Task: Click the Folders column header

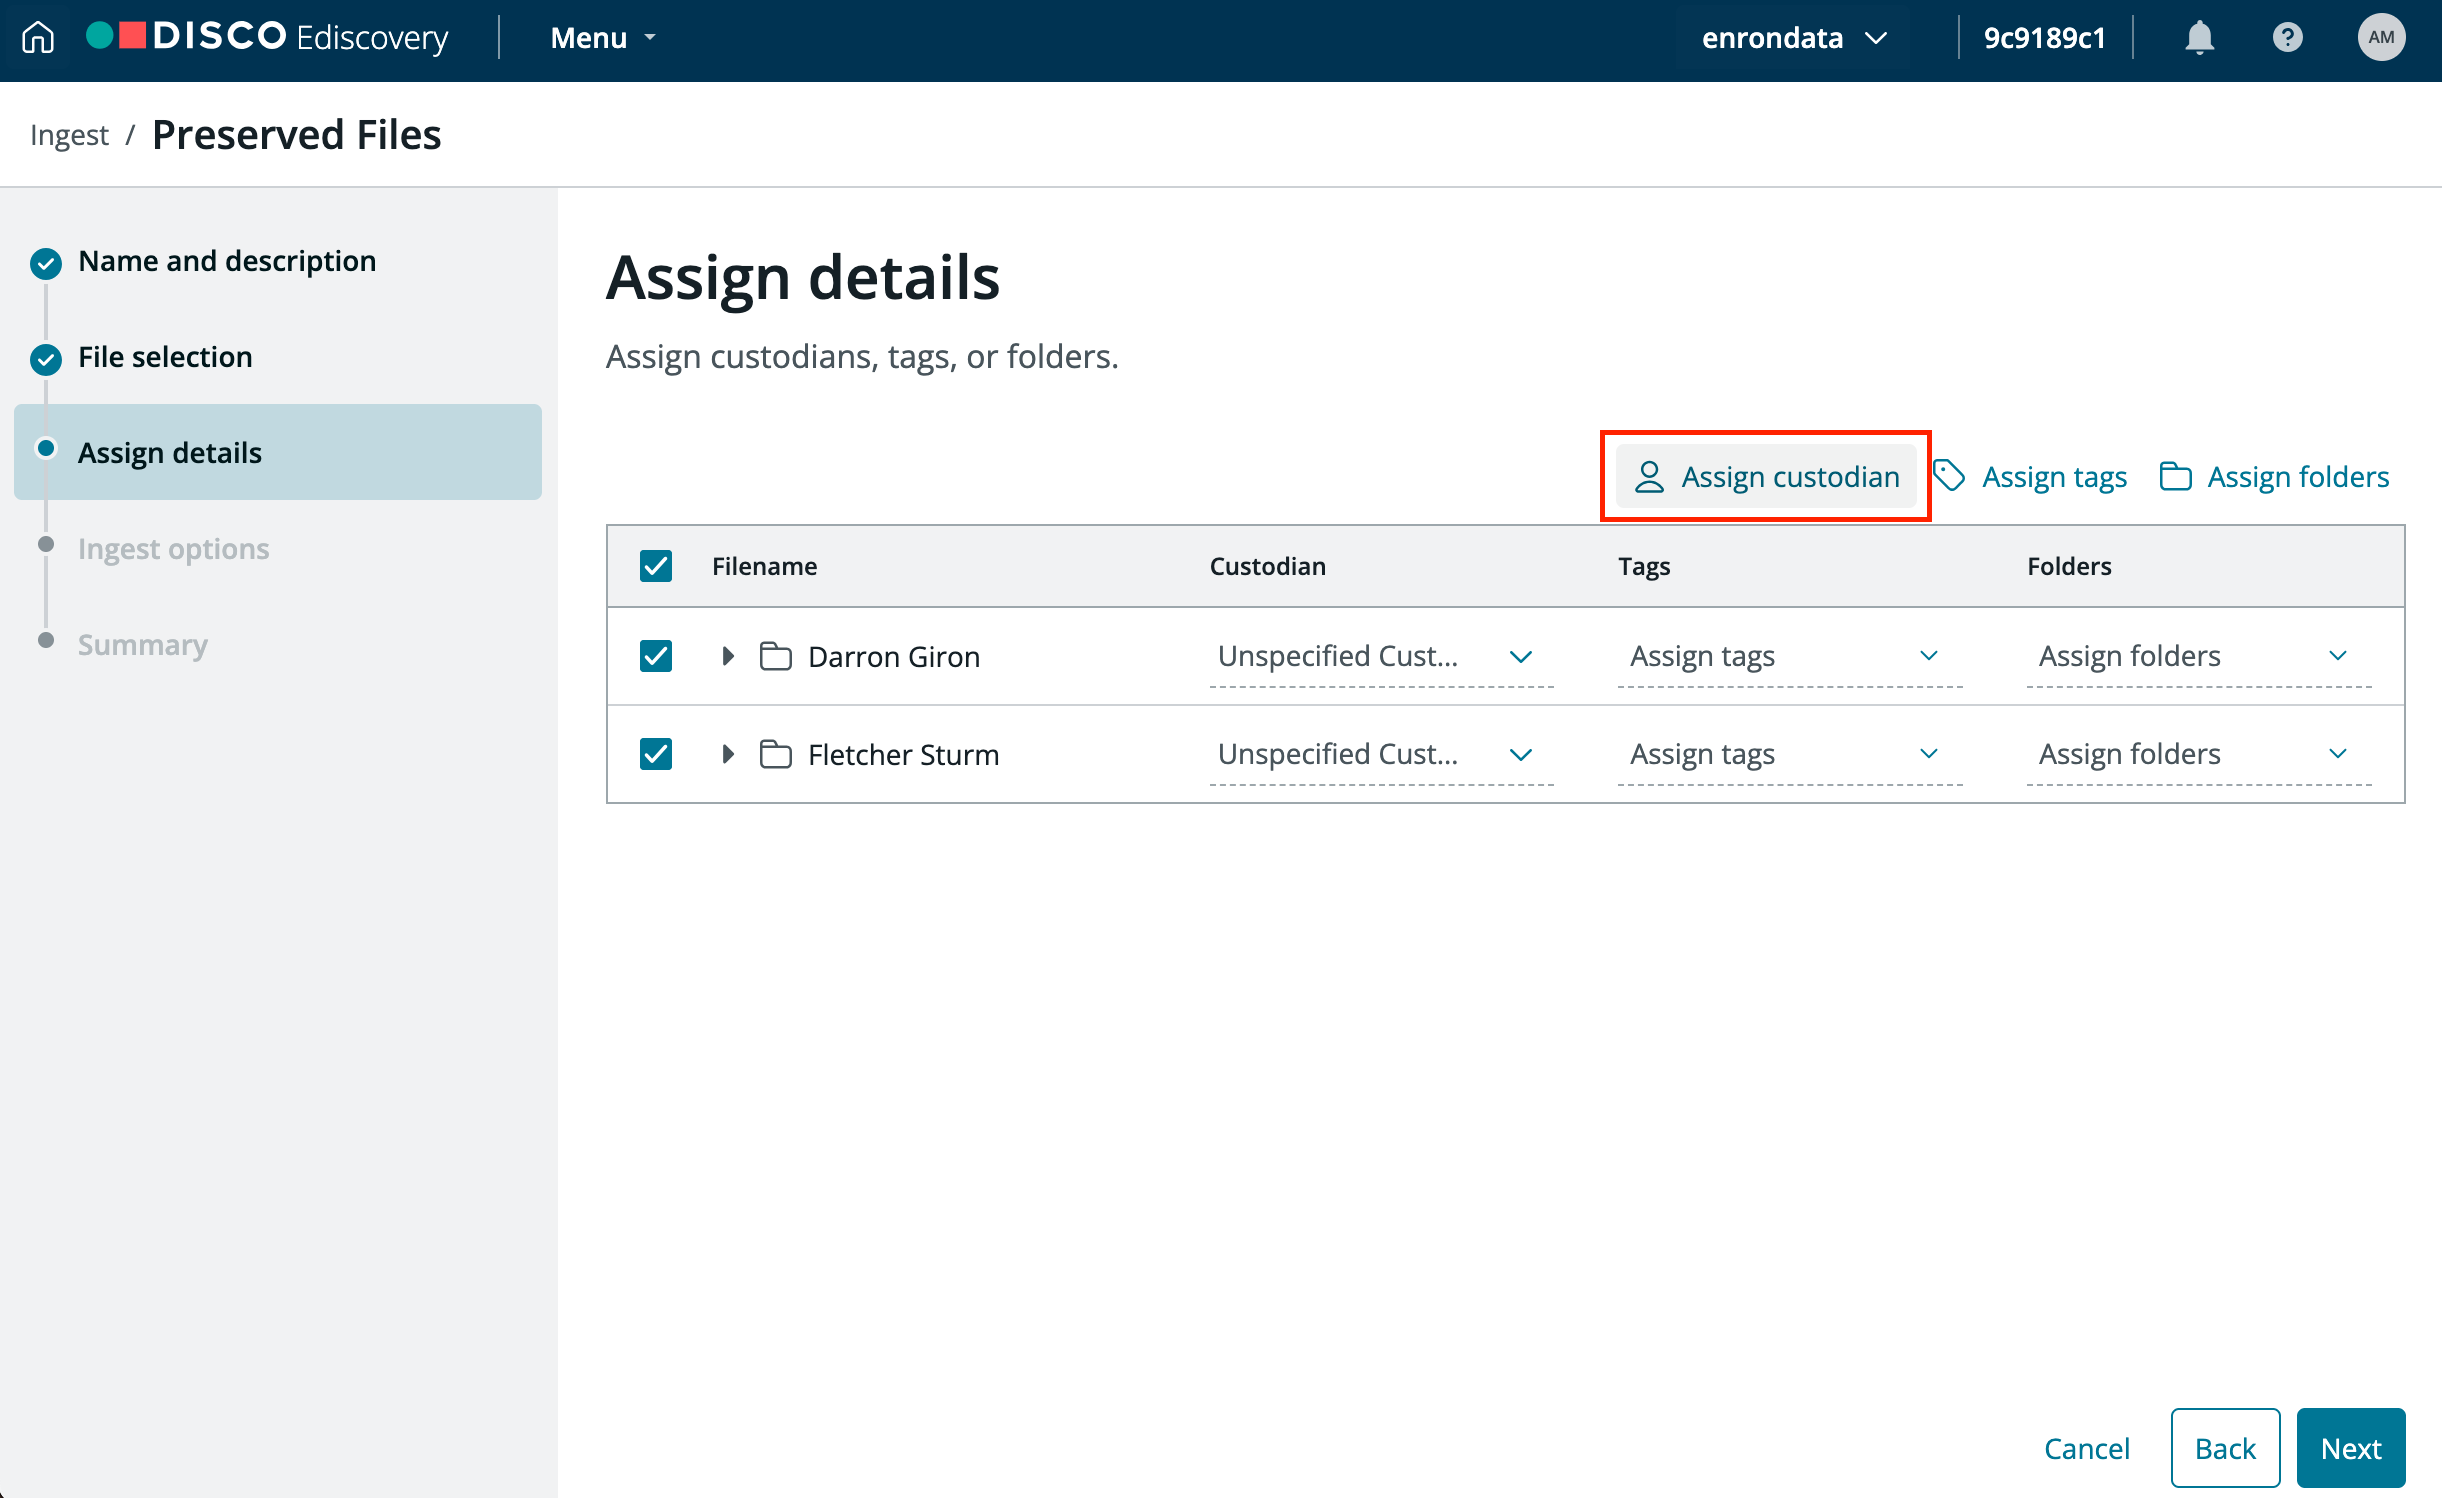Action: [2069, 566]
